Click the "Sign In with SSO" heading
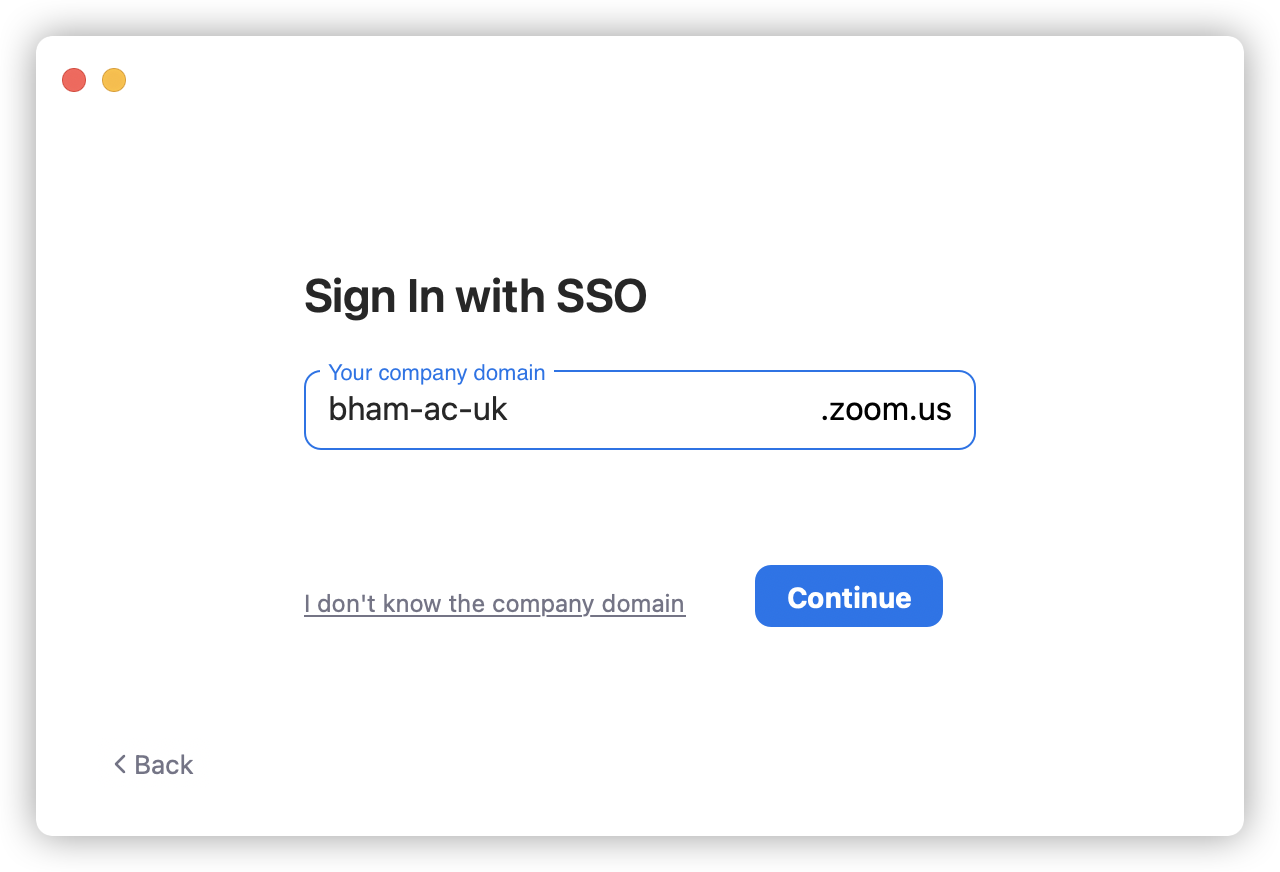The height and width of the screenshot is (872, 1280). point(475,296)
